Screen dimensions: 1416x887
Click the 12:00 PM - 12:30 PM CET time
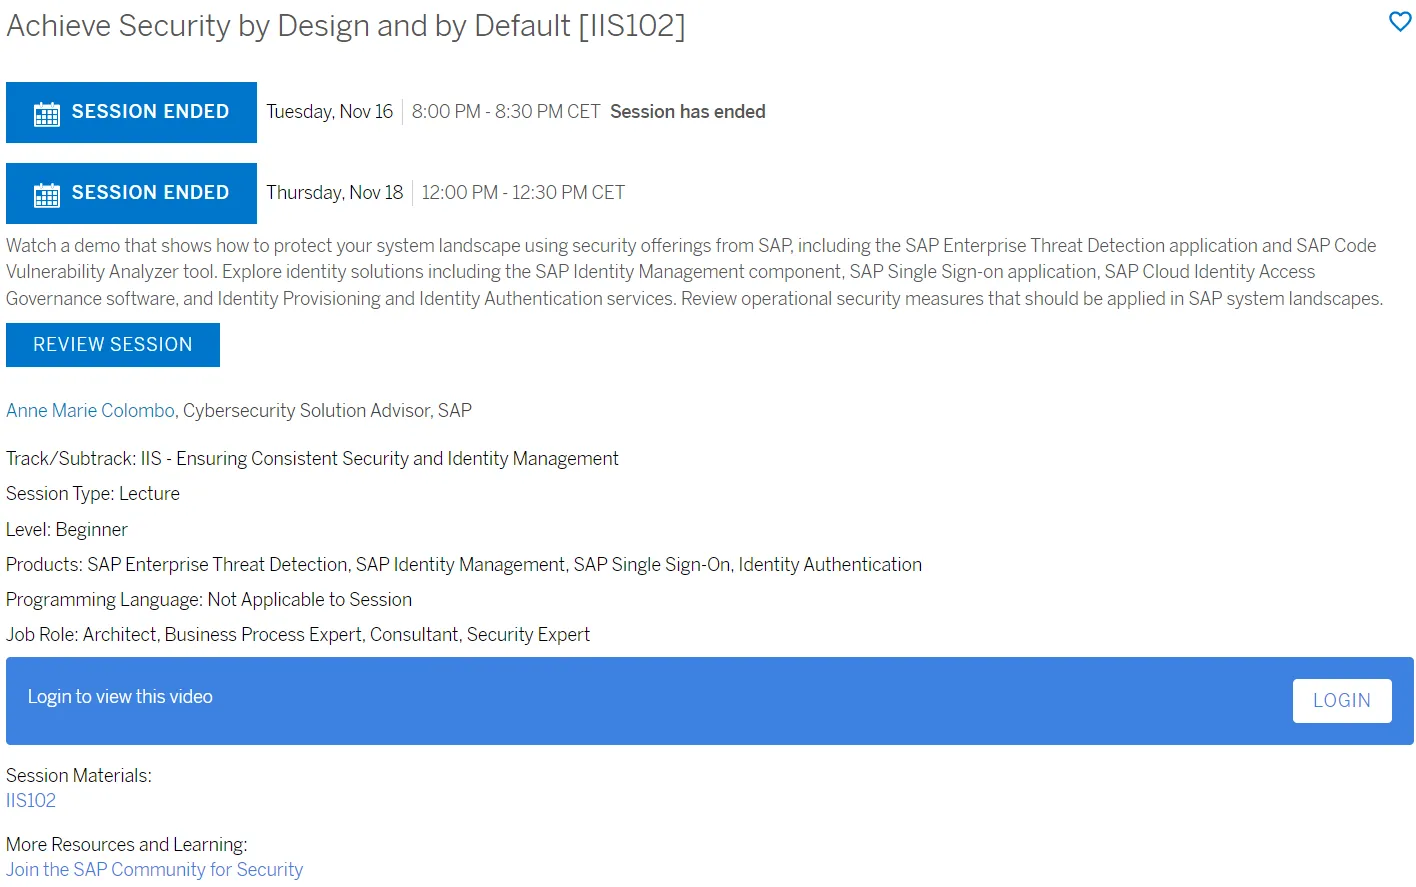522,193
